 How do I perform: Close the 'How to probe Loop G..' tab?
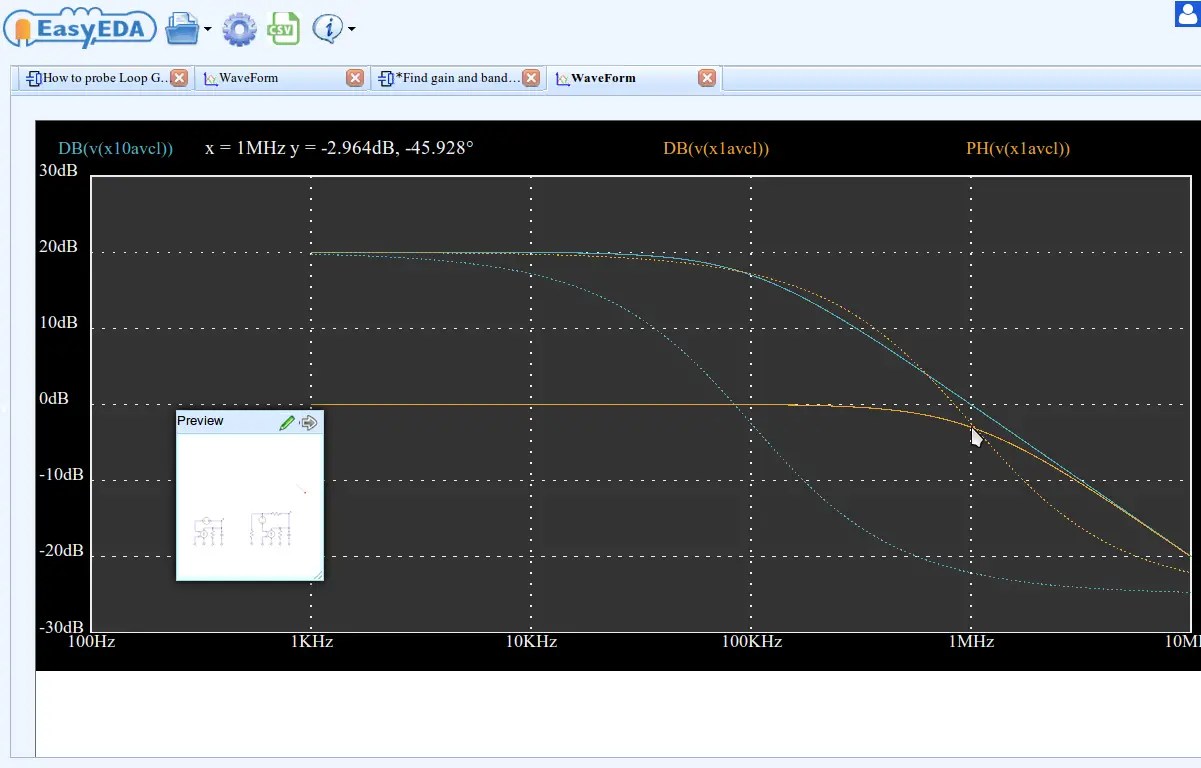(x=179, y=78)
